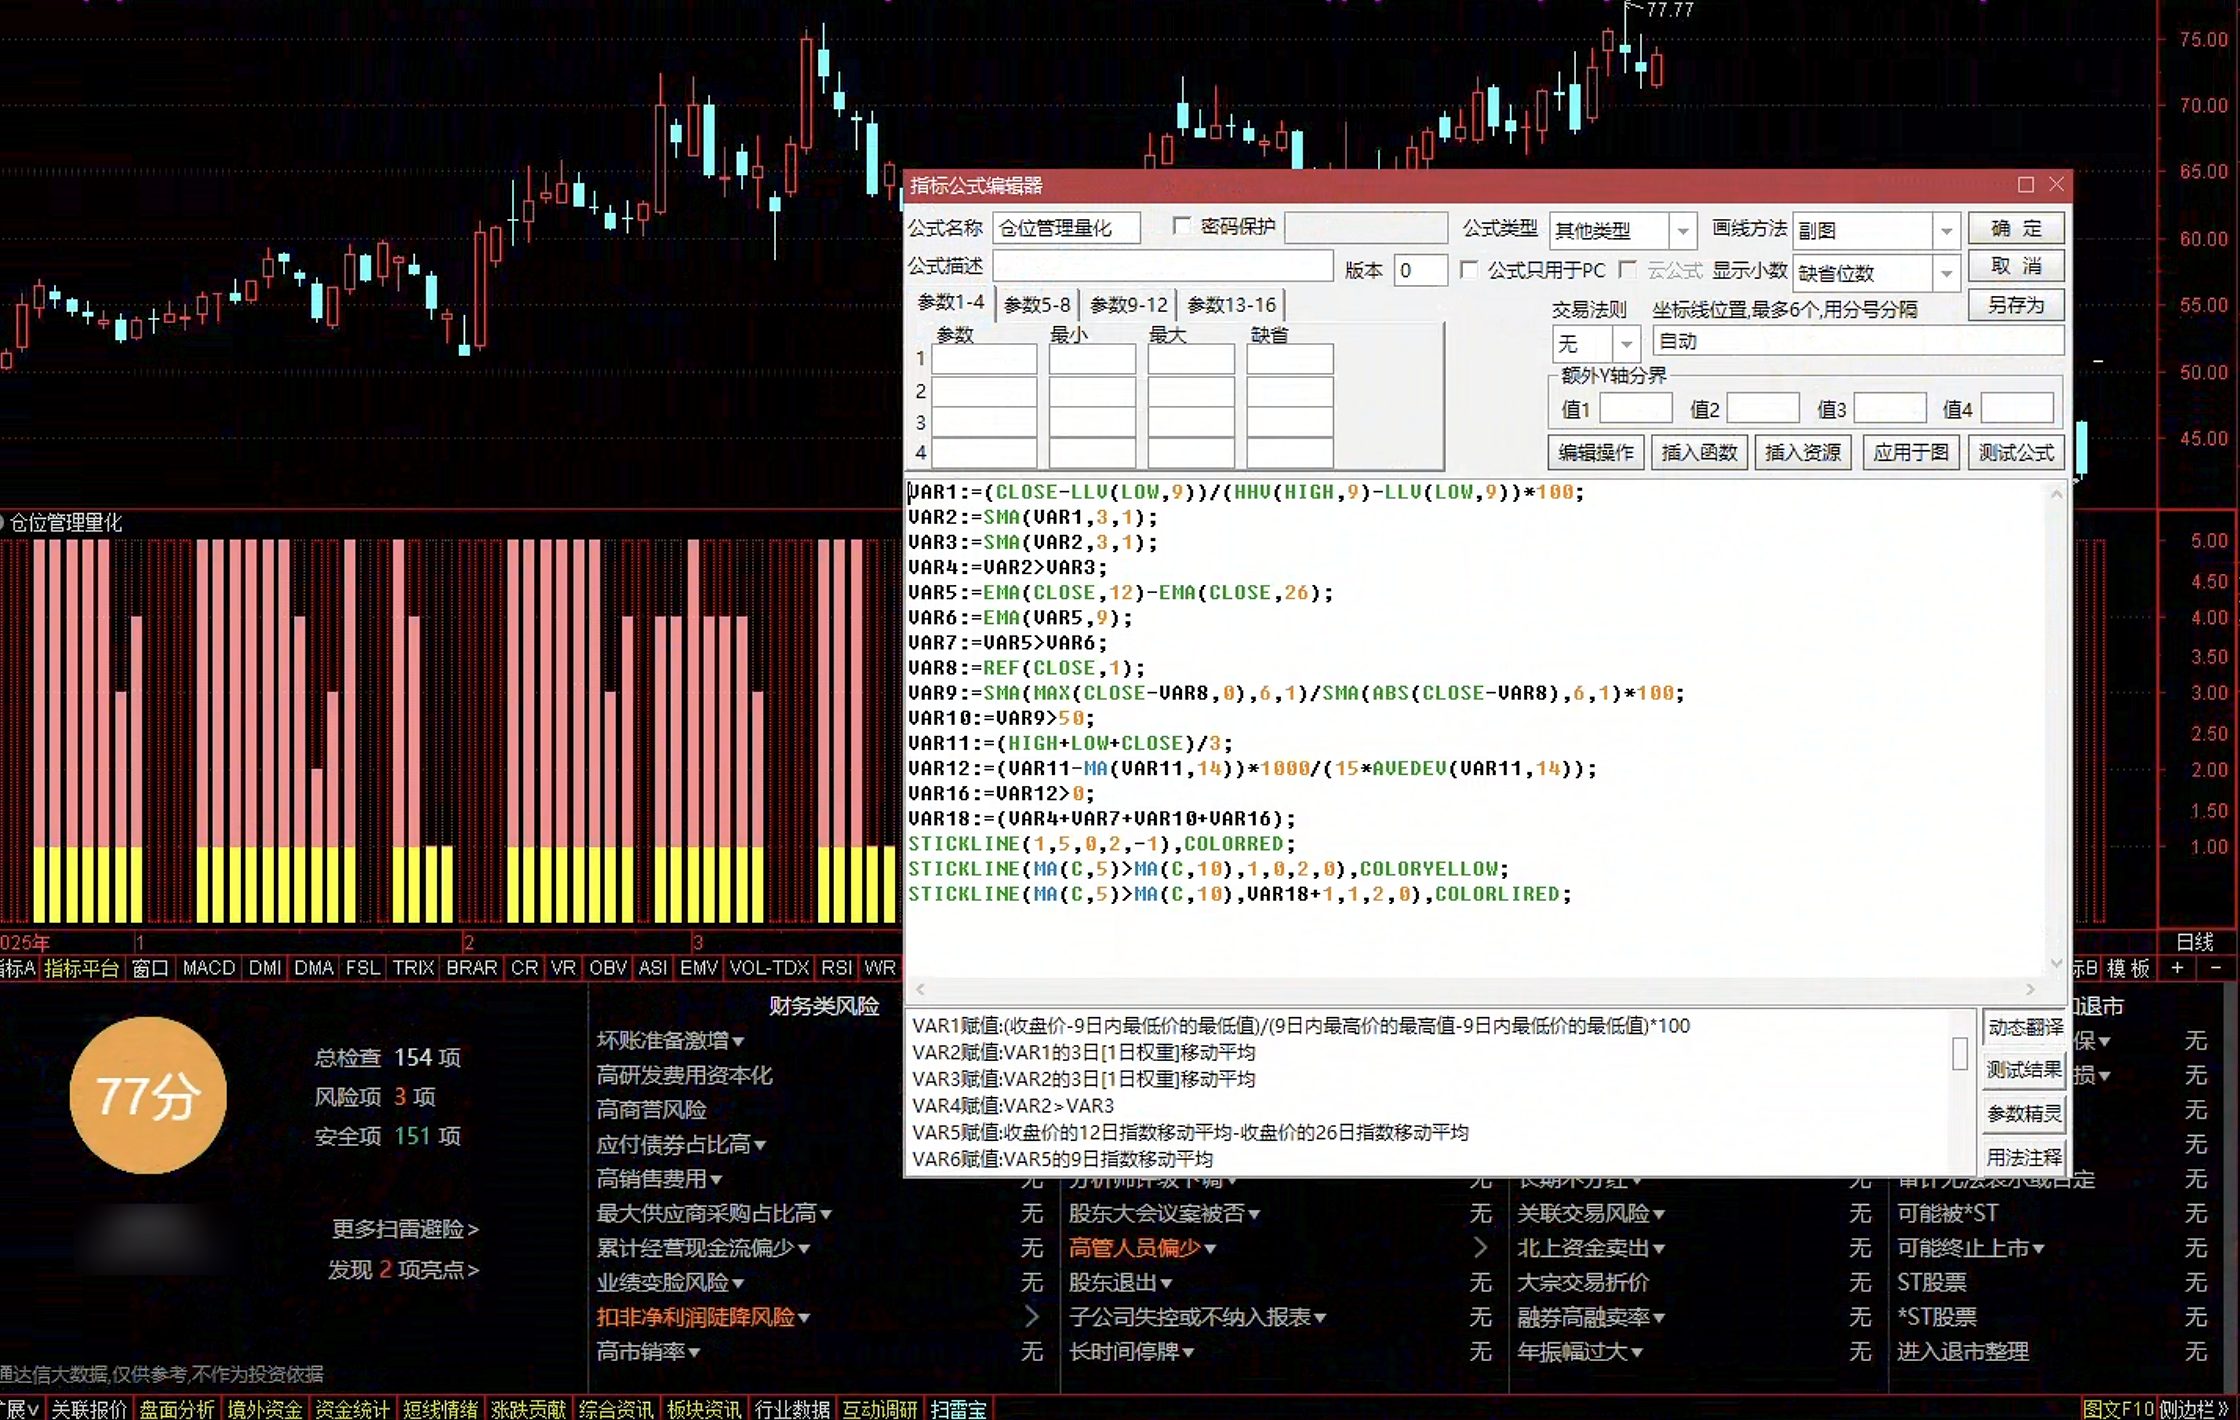Click the 编辑操作 button
The width and height of the screenshot is (2240, 1420).
(x=1596, y=452)
